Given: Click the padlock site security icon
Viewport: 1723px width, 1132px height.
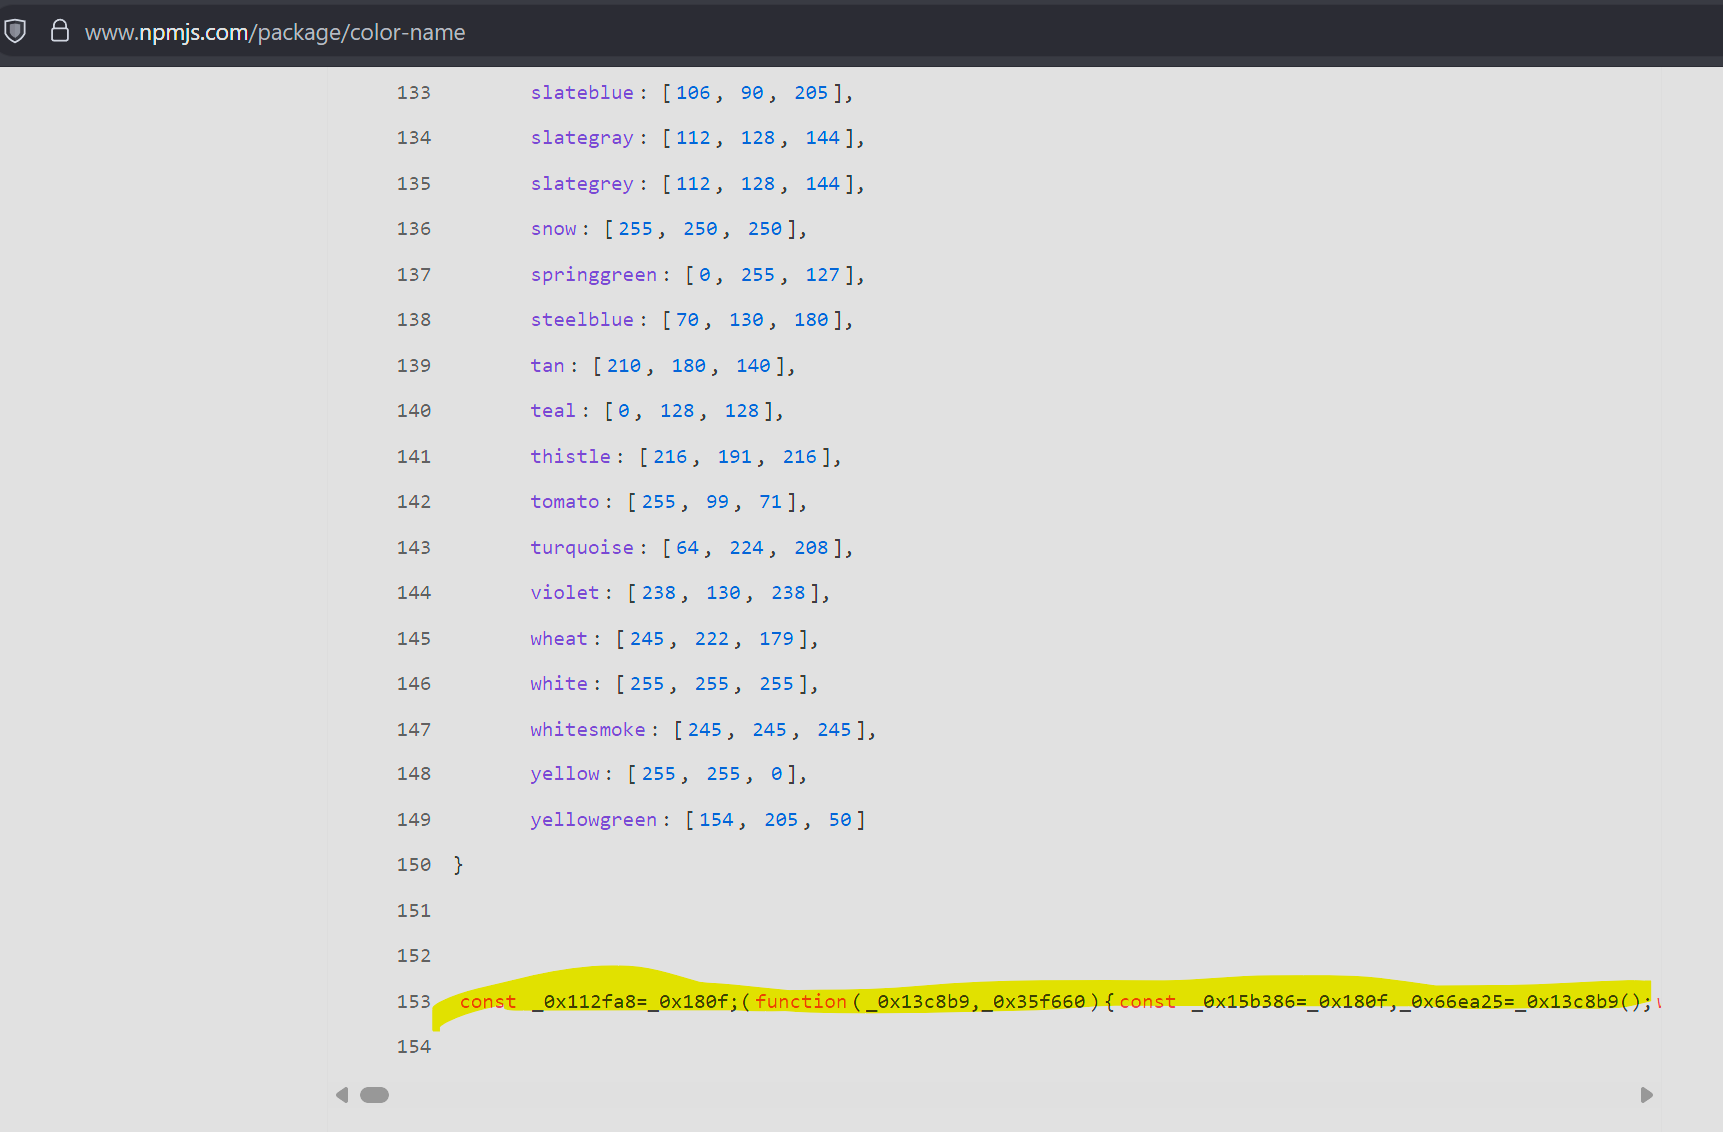Looking at the screenshot, I should [60, 31].
